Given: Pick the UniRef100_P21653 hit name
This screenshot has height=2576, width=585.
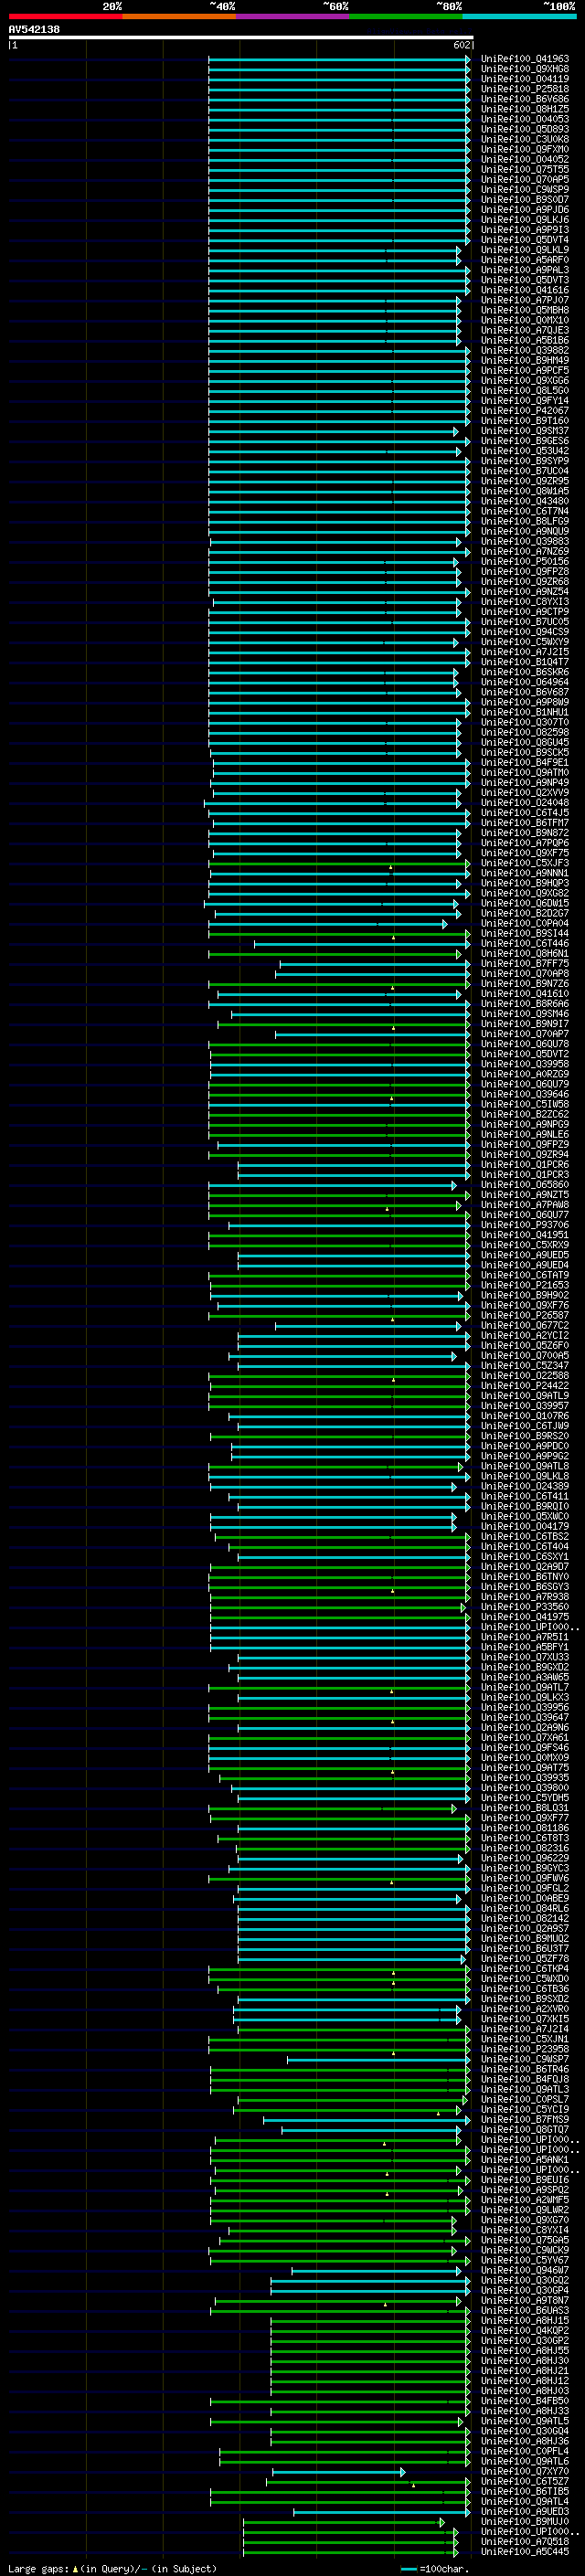Looking at the screenshot, I should click(x=525, y=1285).
